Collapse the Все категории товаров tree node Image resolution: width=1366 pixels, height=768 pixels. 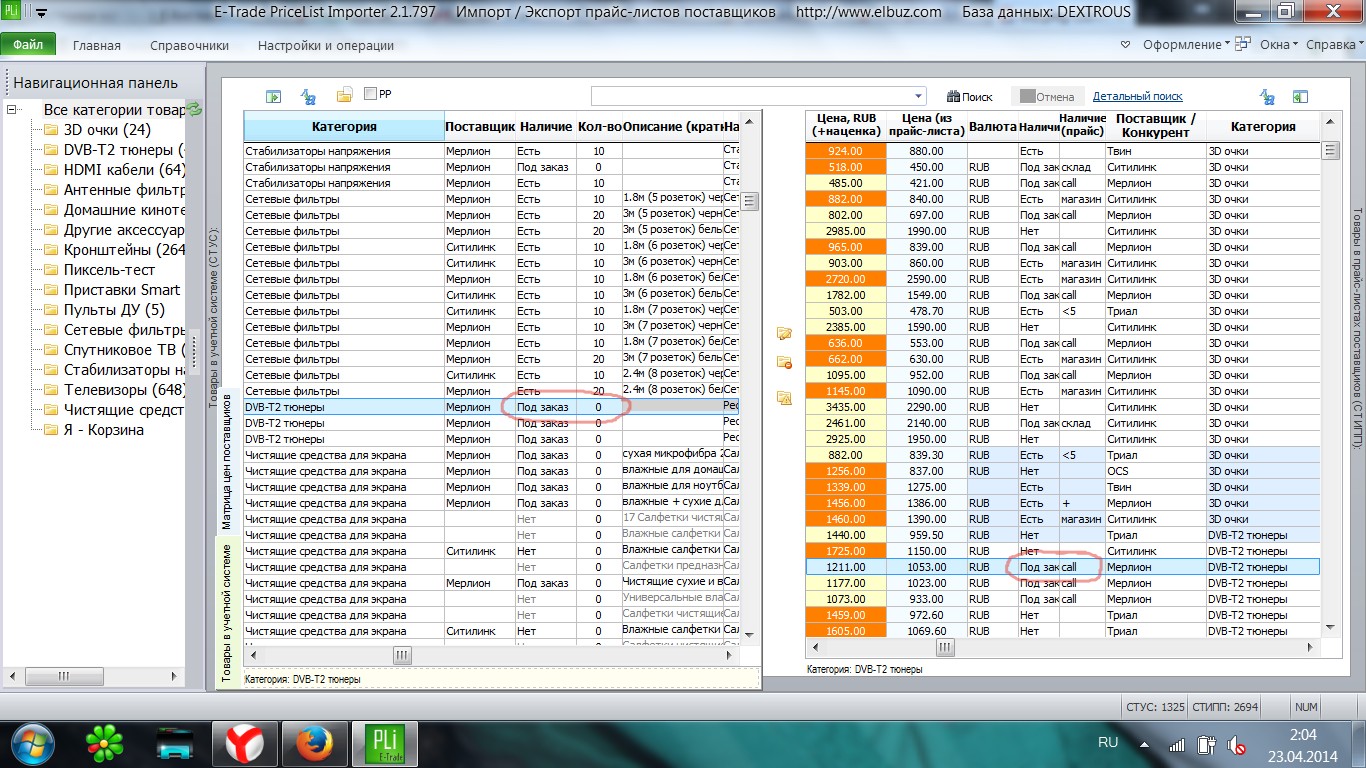click(x=12, y=110)
